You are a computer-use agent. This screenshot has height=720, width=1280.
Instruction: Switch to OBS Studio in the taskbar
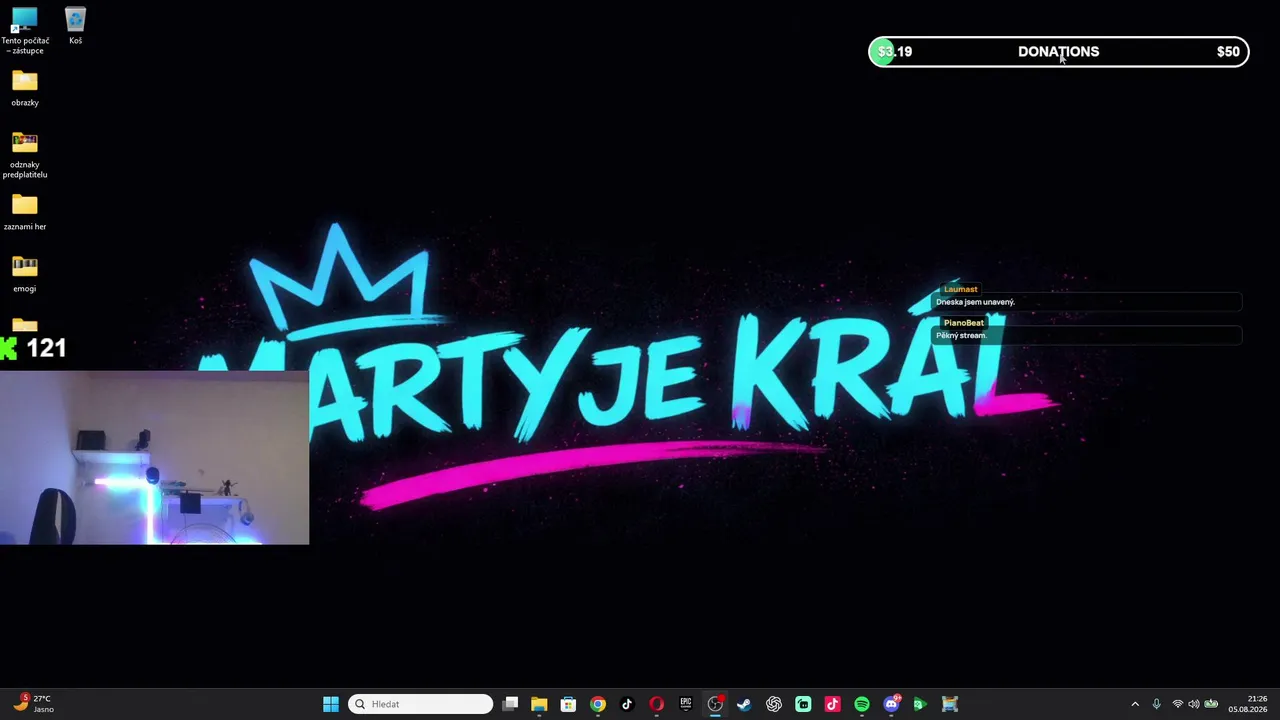click(715, 704)
